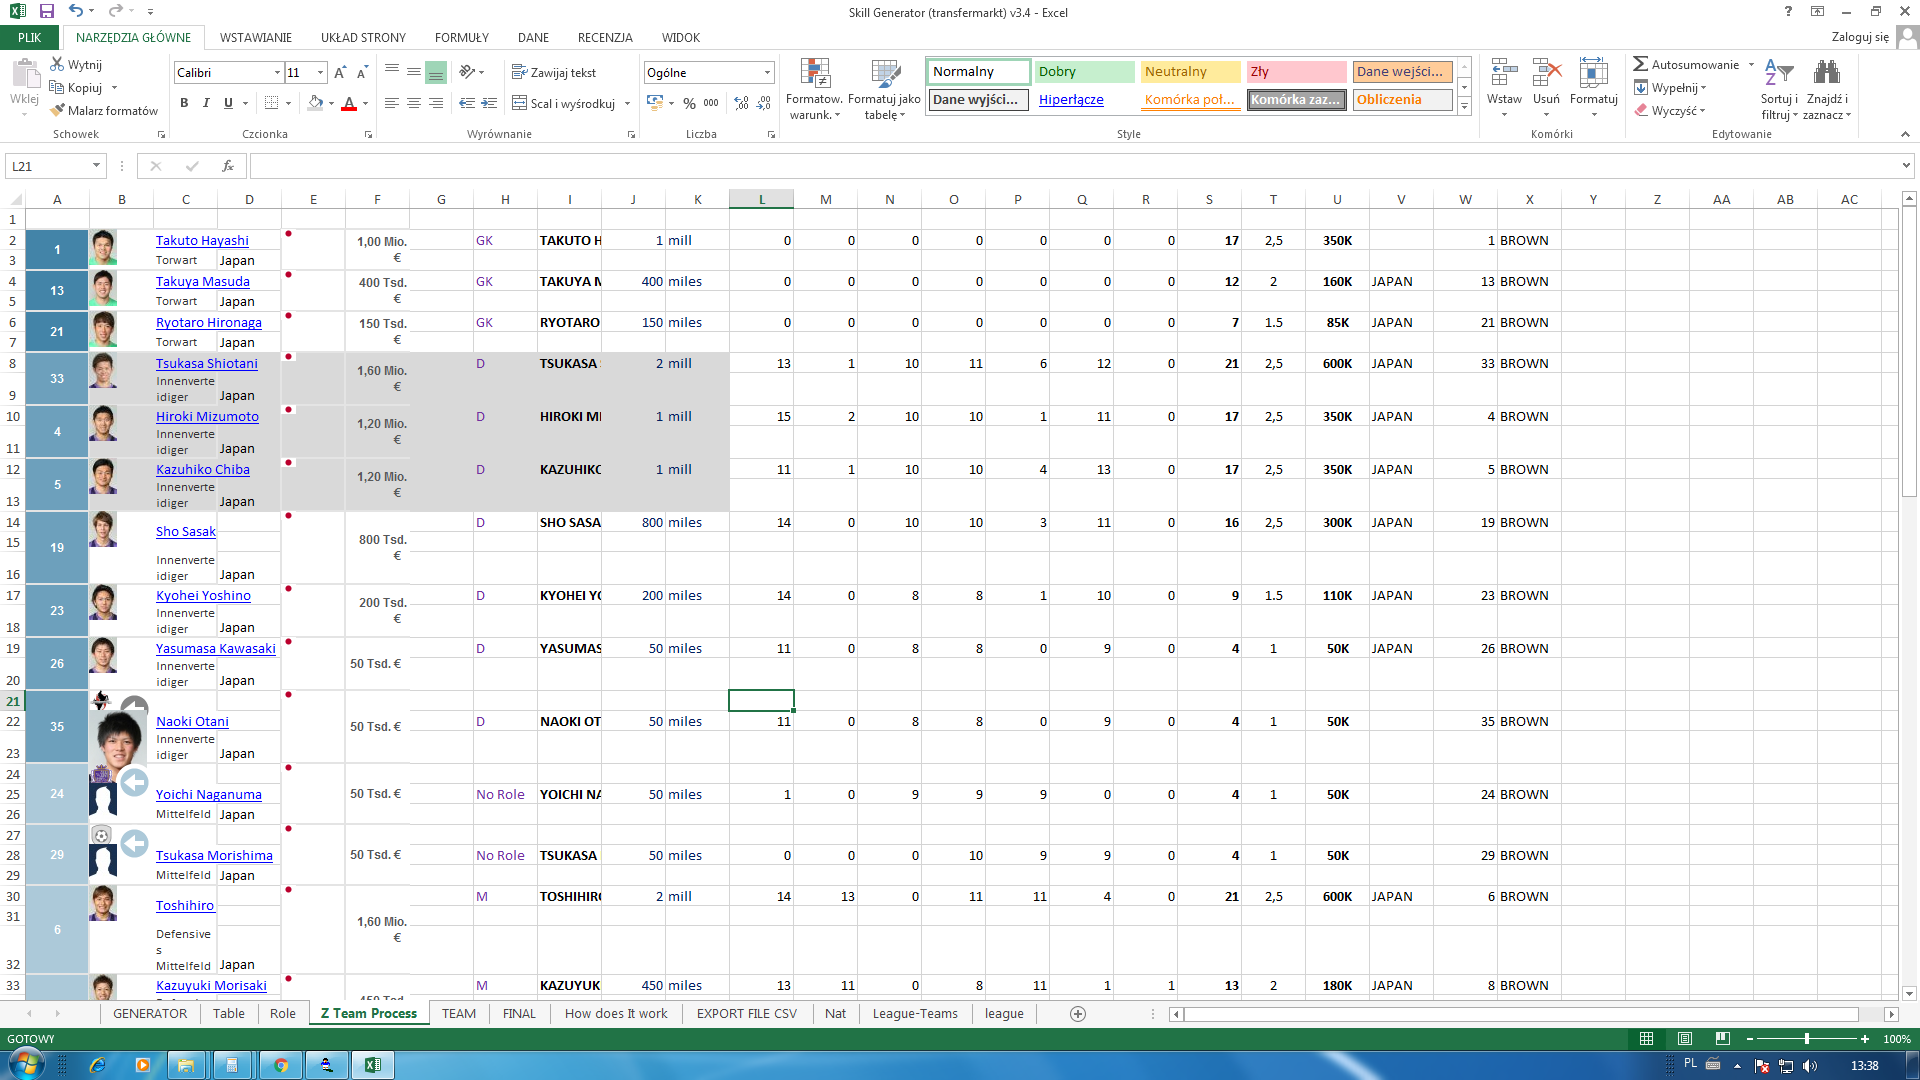Screen dimensions: 1920x1080
Task: Open the Scal i wyśrodkuj dropdown arrow
Action: 627,103
